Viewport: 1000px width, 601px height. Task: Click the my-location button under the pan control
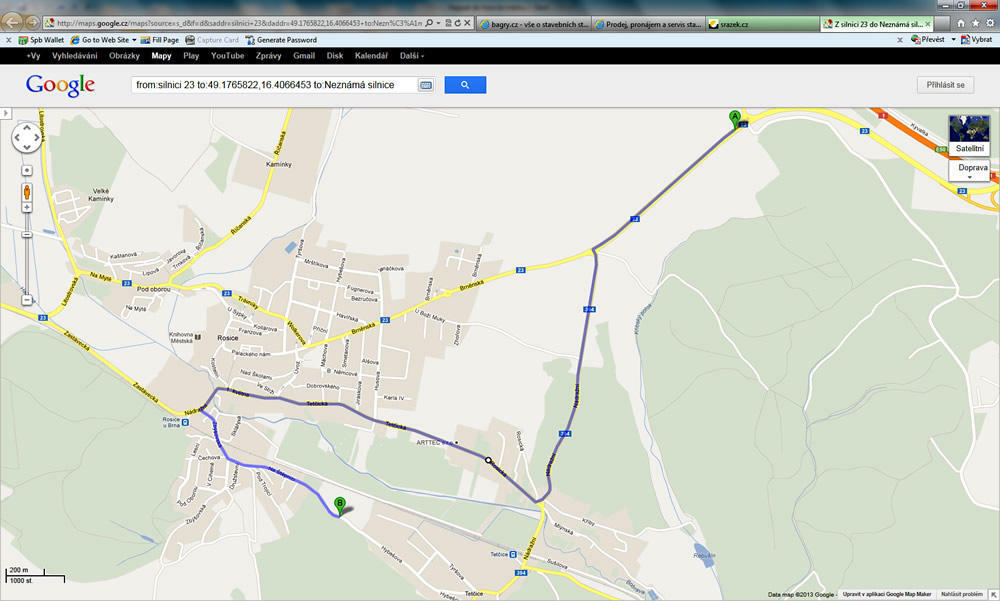[x=27, y=170]
